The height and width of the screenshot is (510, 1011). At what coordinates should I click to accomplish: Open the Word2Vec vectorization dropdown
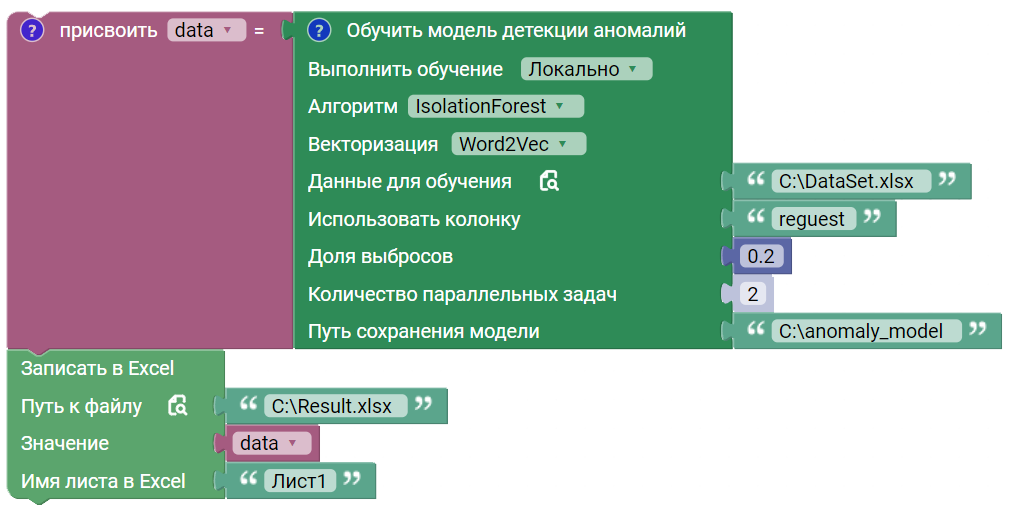[518, 144]
